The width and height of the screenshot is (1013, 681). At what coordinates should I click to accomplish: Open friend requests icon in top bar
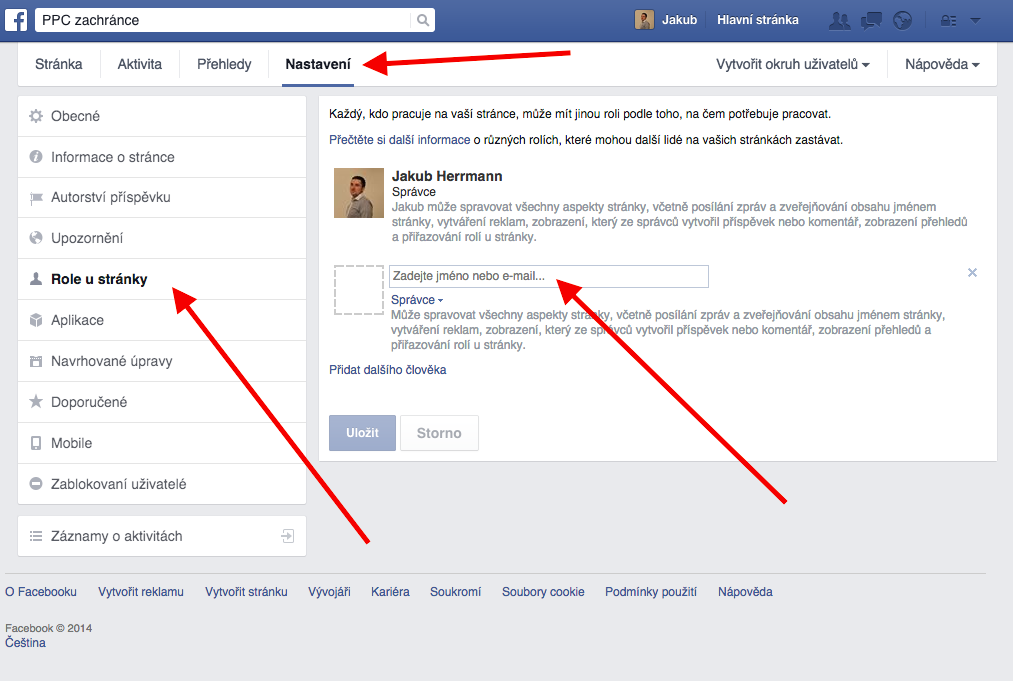pyautogui.click(x=839, y=21)
